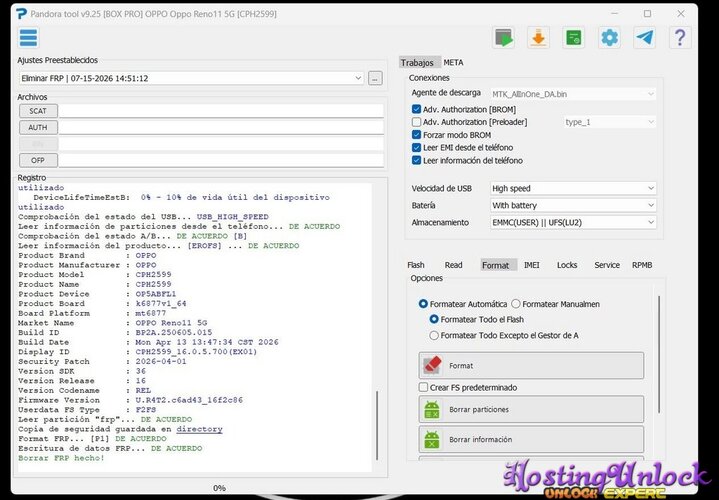Screen dimensions: 719x500
Task: Click the 'OP5ABFL1' Product Device value
Action: [156, 294]
